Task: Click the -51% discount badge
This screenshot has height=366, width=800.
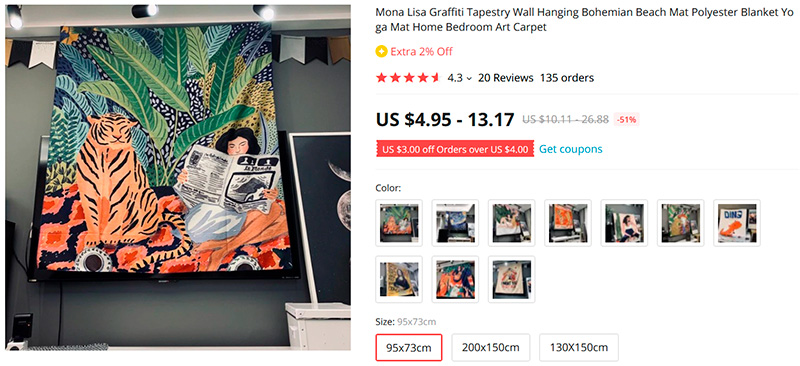Action: coord(627,120)
